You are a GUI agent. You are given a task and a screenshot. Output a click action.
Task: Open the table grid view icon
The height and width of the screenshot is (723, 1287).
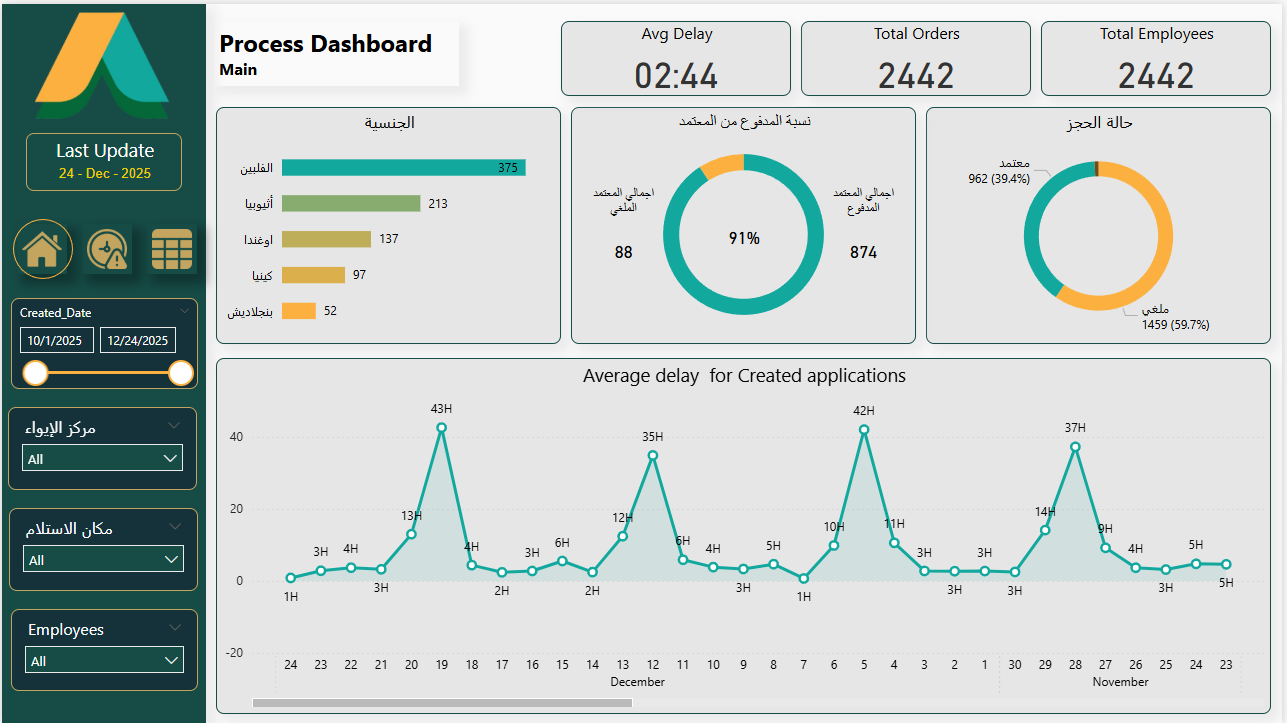(x=172, y=250)
